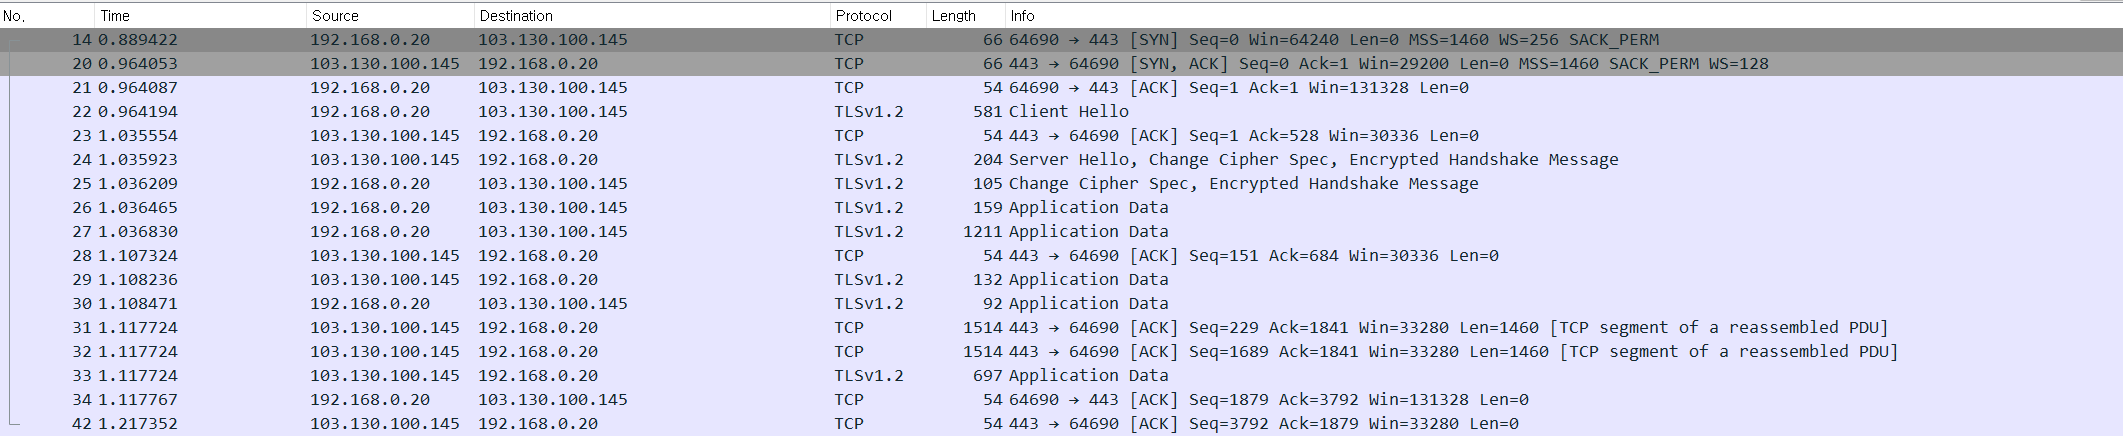
Task: Click time value 1.217352
Action: (138, 424)
